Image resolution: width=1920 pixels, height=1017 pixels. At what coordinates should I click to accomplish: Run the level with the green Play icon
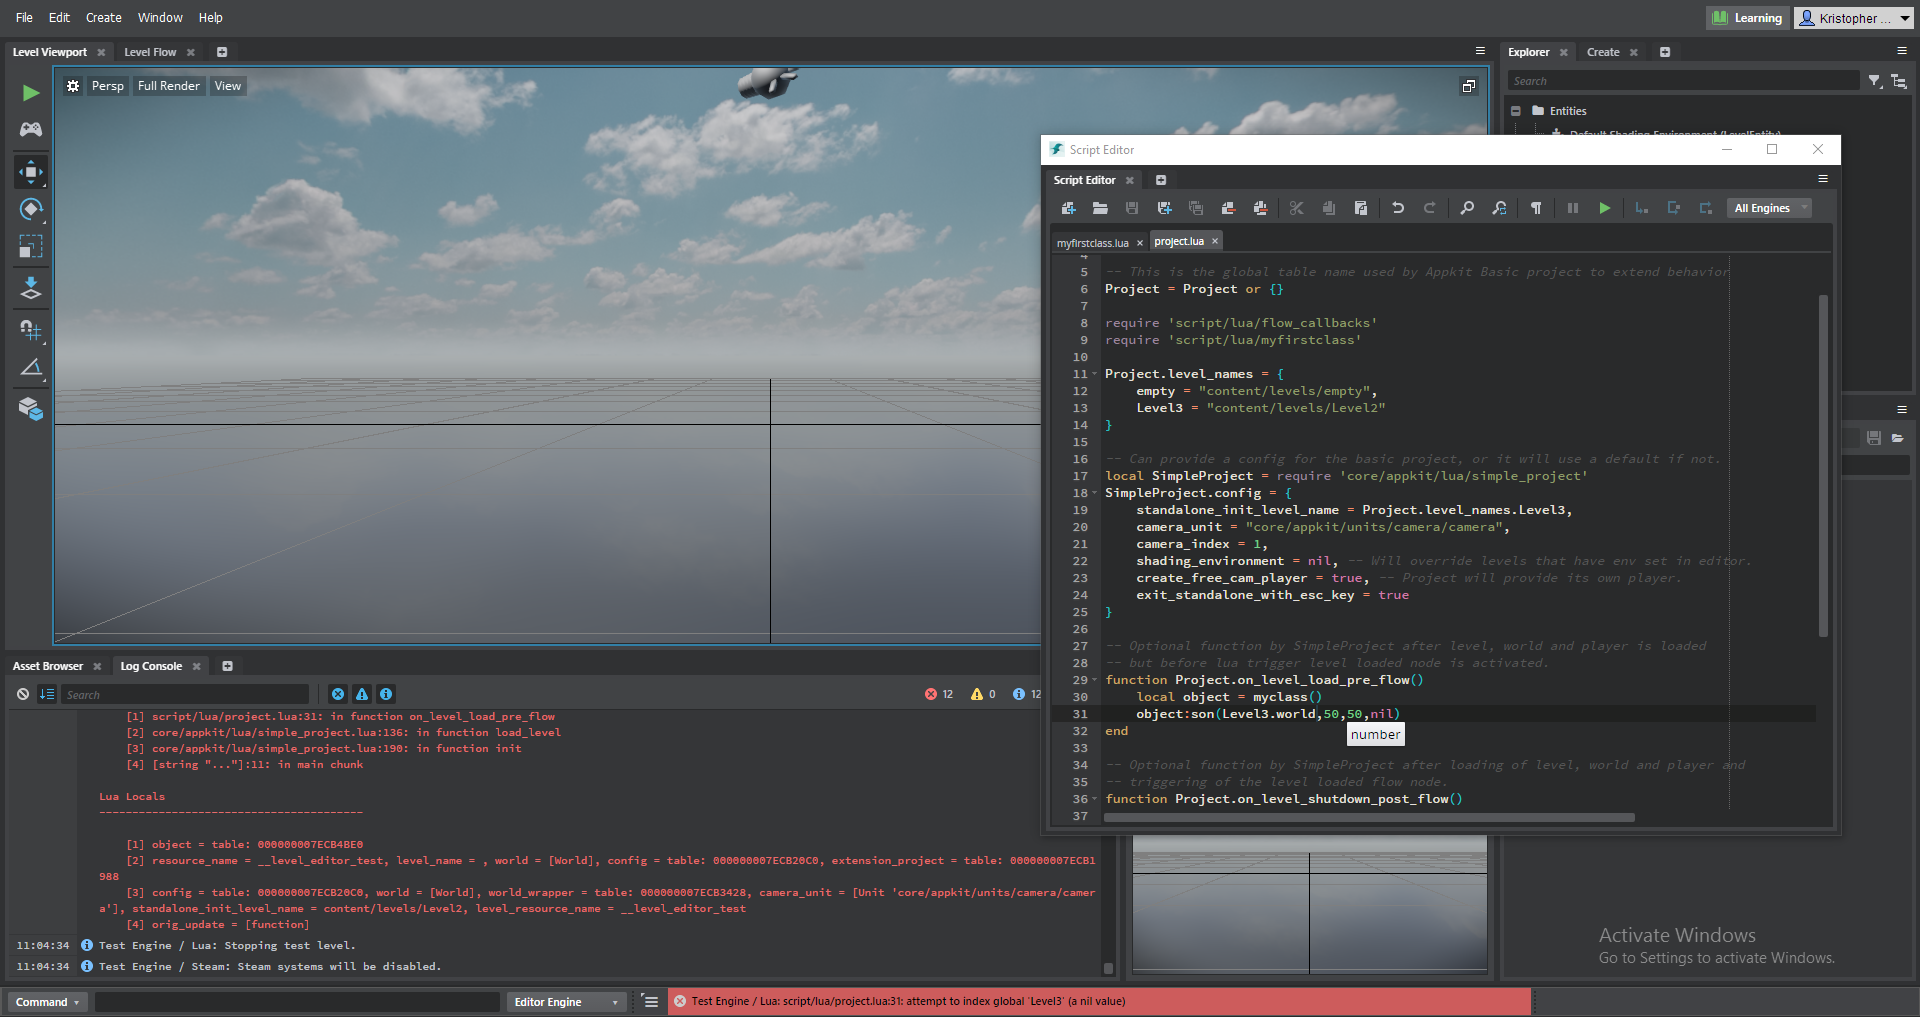[x=30, y=92]
